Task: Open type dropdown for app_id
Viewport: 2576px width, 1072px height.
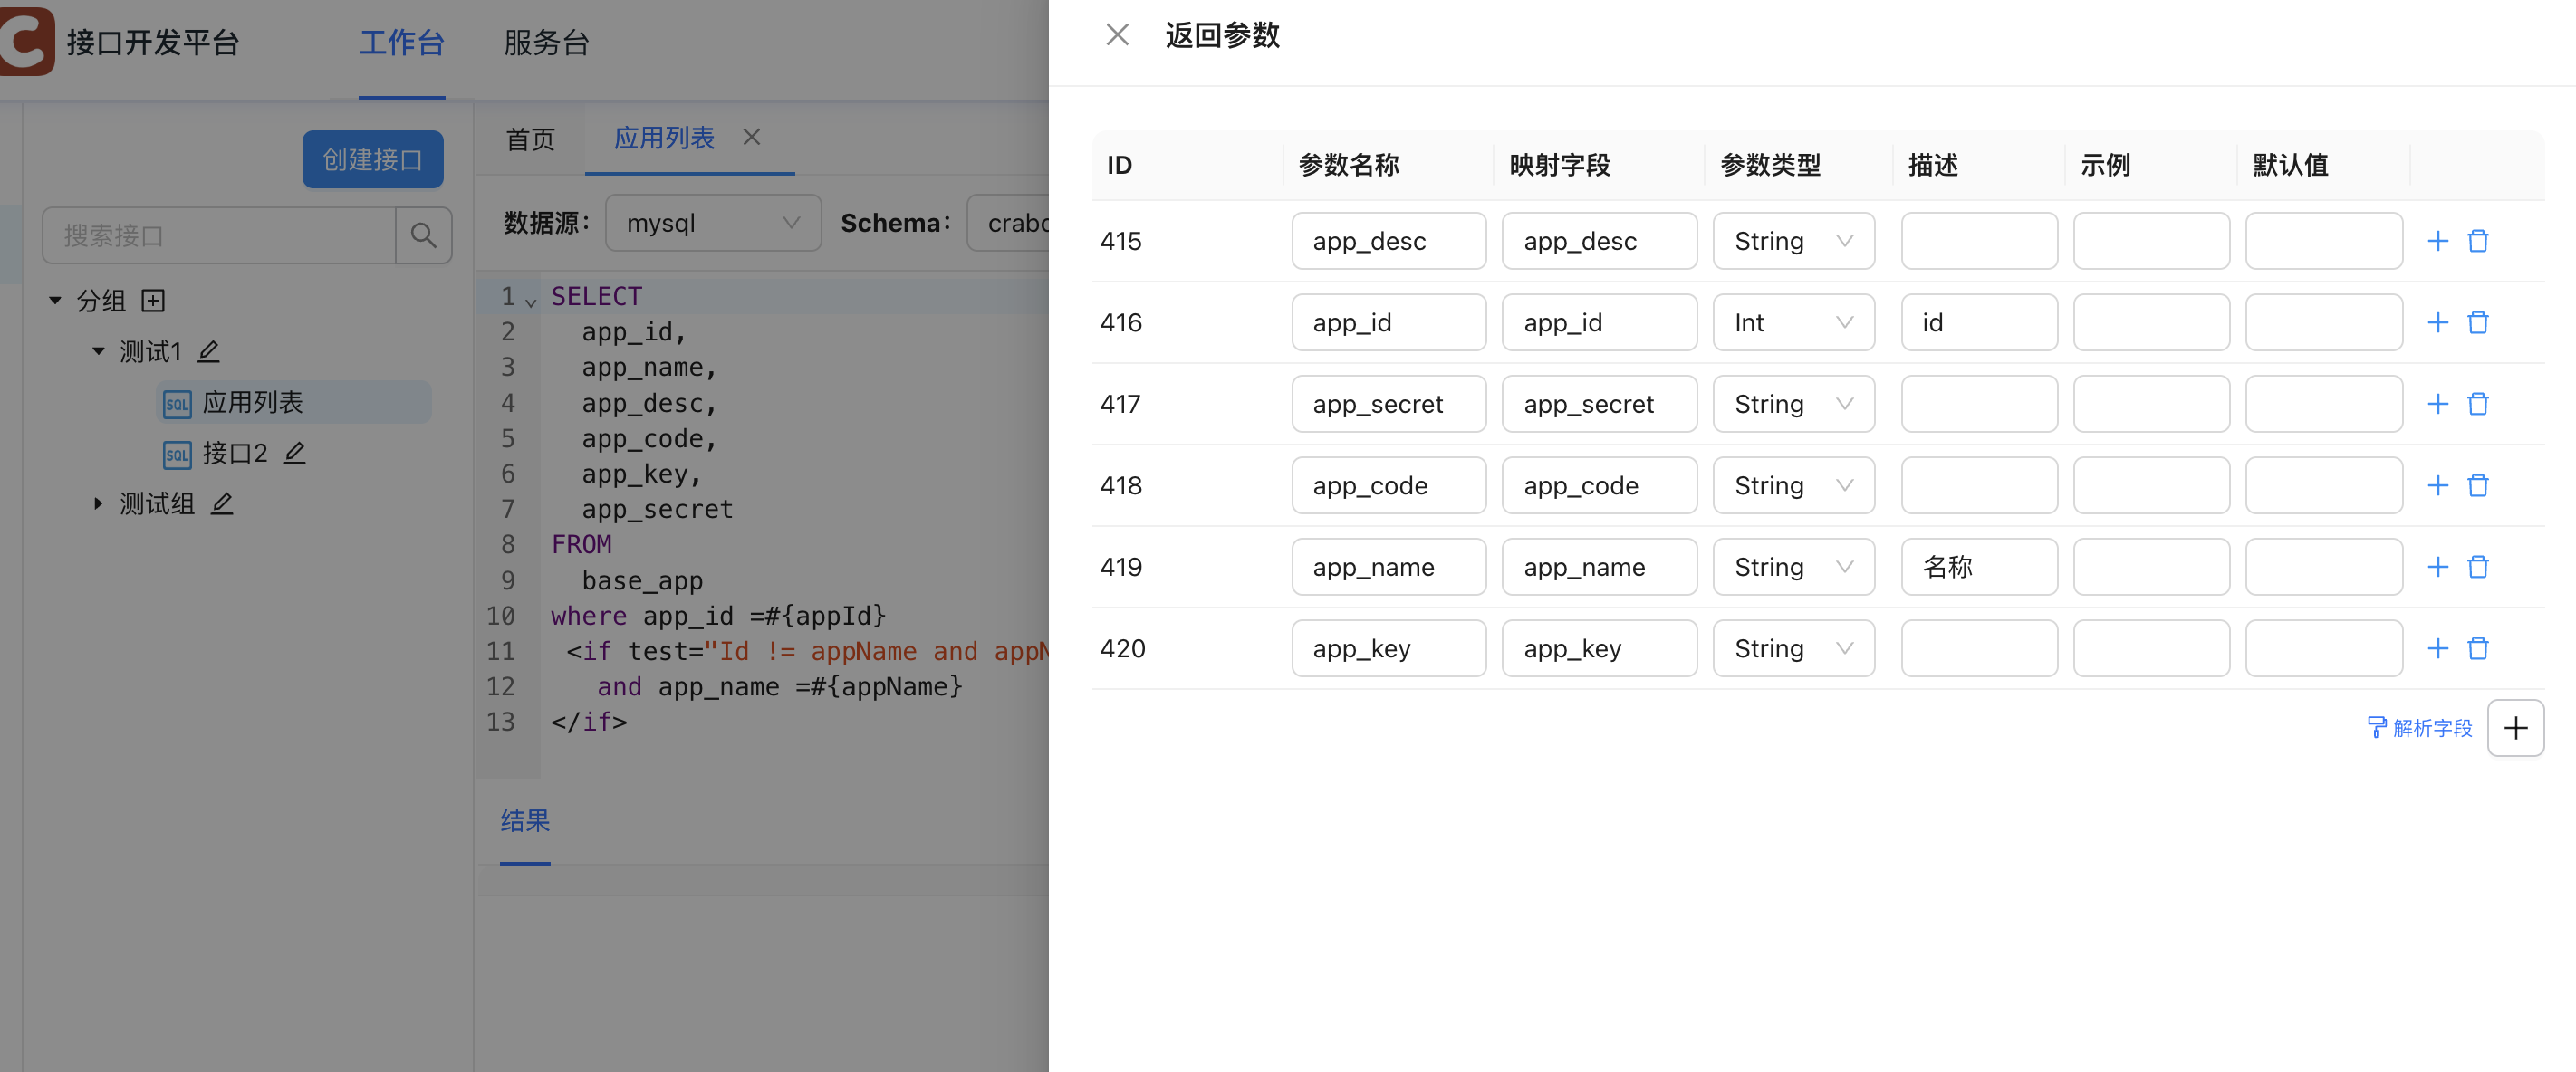Action: [1793, 322]
